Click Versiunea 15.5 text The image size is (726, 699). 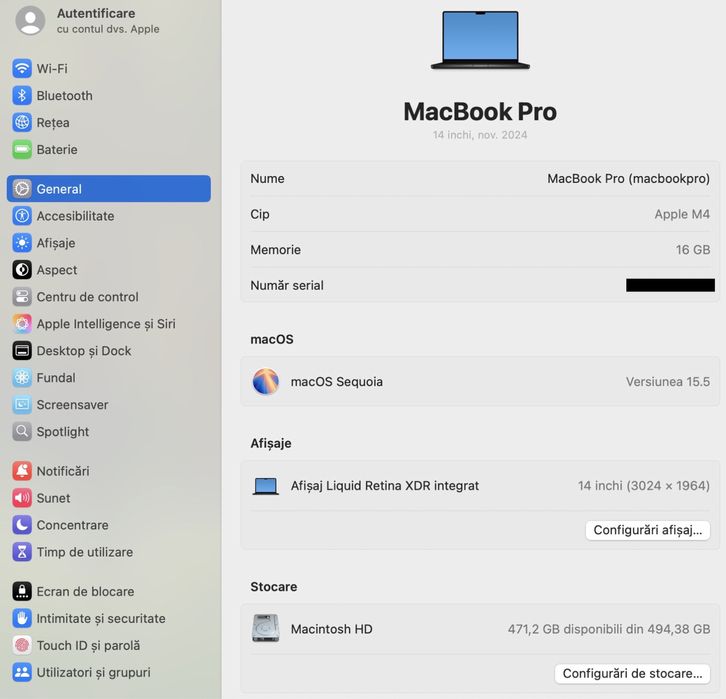[668, 382]
